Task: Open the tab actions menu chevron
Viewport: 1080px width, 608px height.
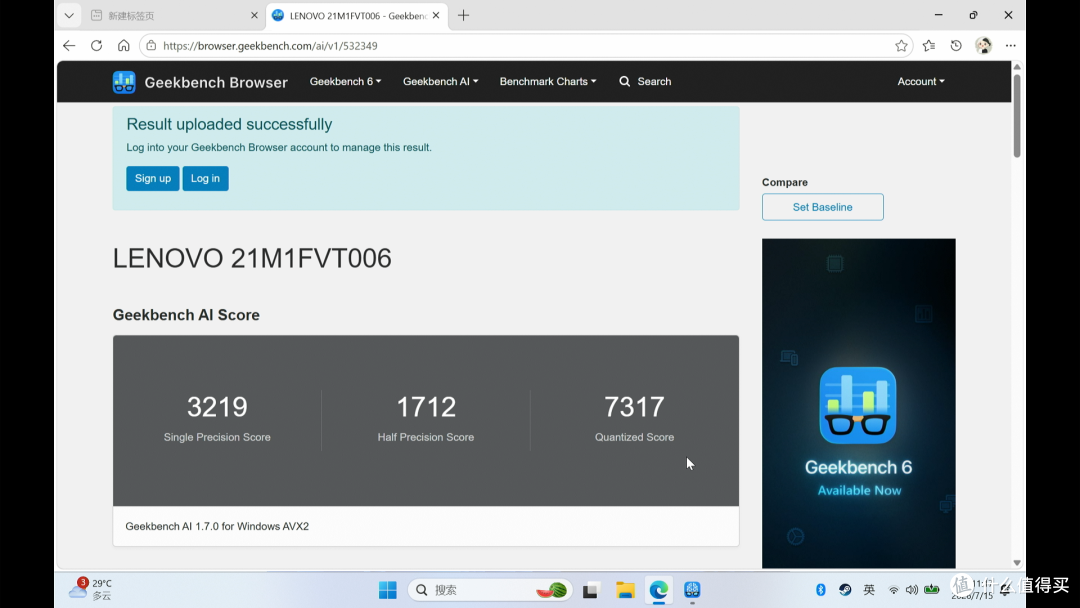Action: click(69, 15)
